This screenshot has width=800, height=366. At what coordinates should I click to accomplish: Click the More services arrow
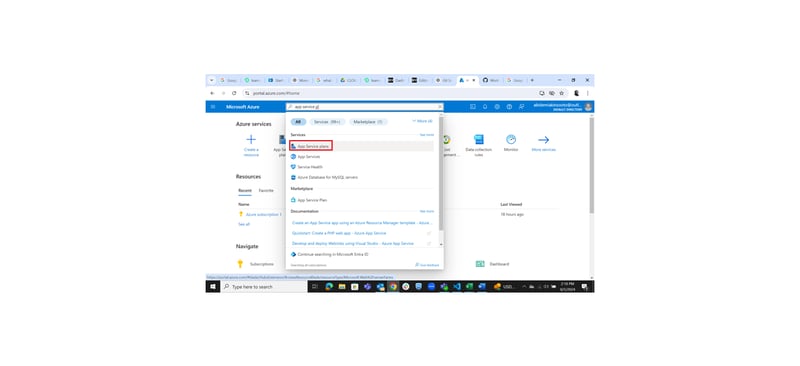pos(543,139)
